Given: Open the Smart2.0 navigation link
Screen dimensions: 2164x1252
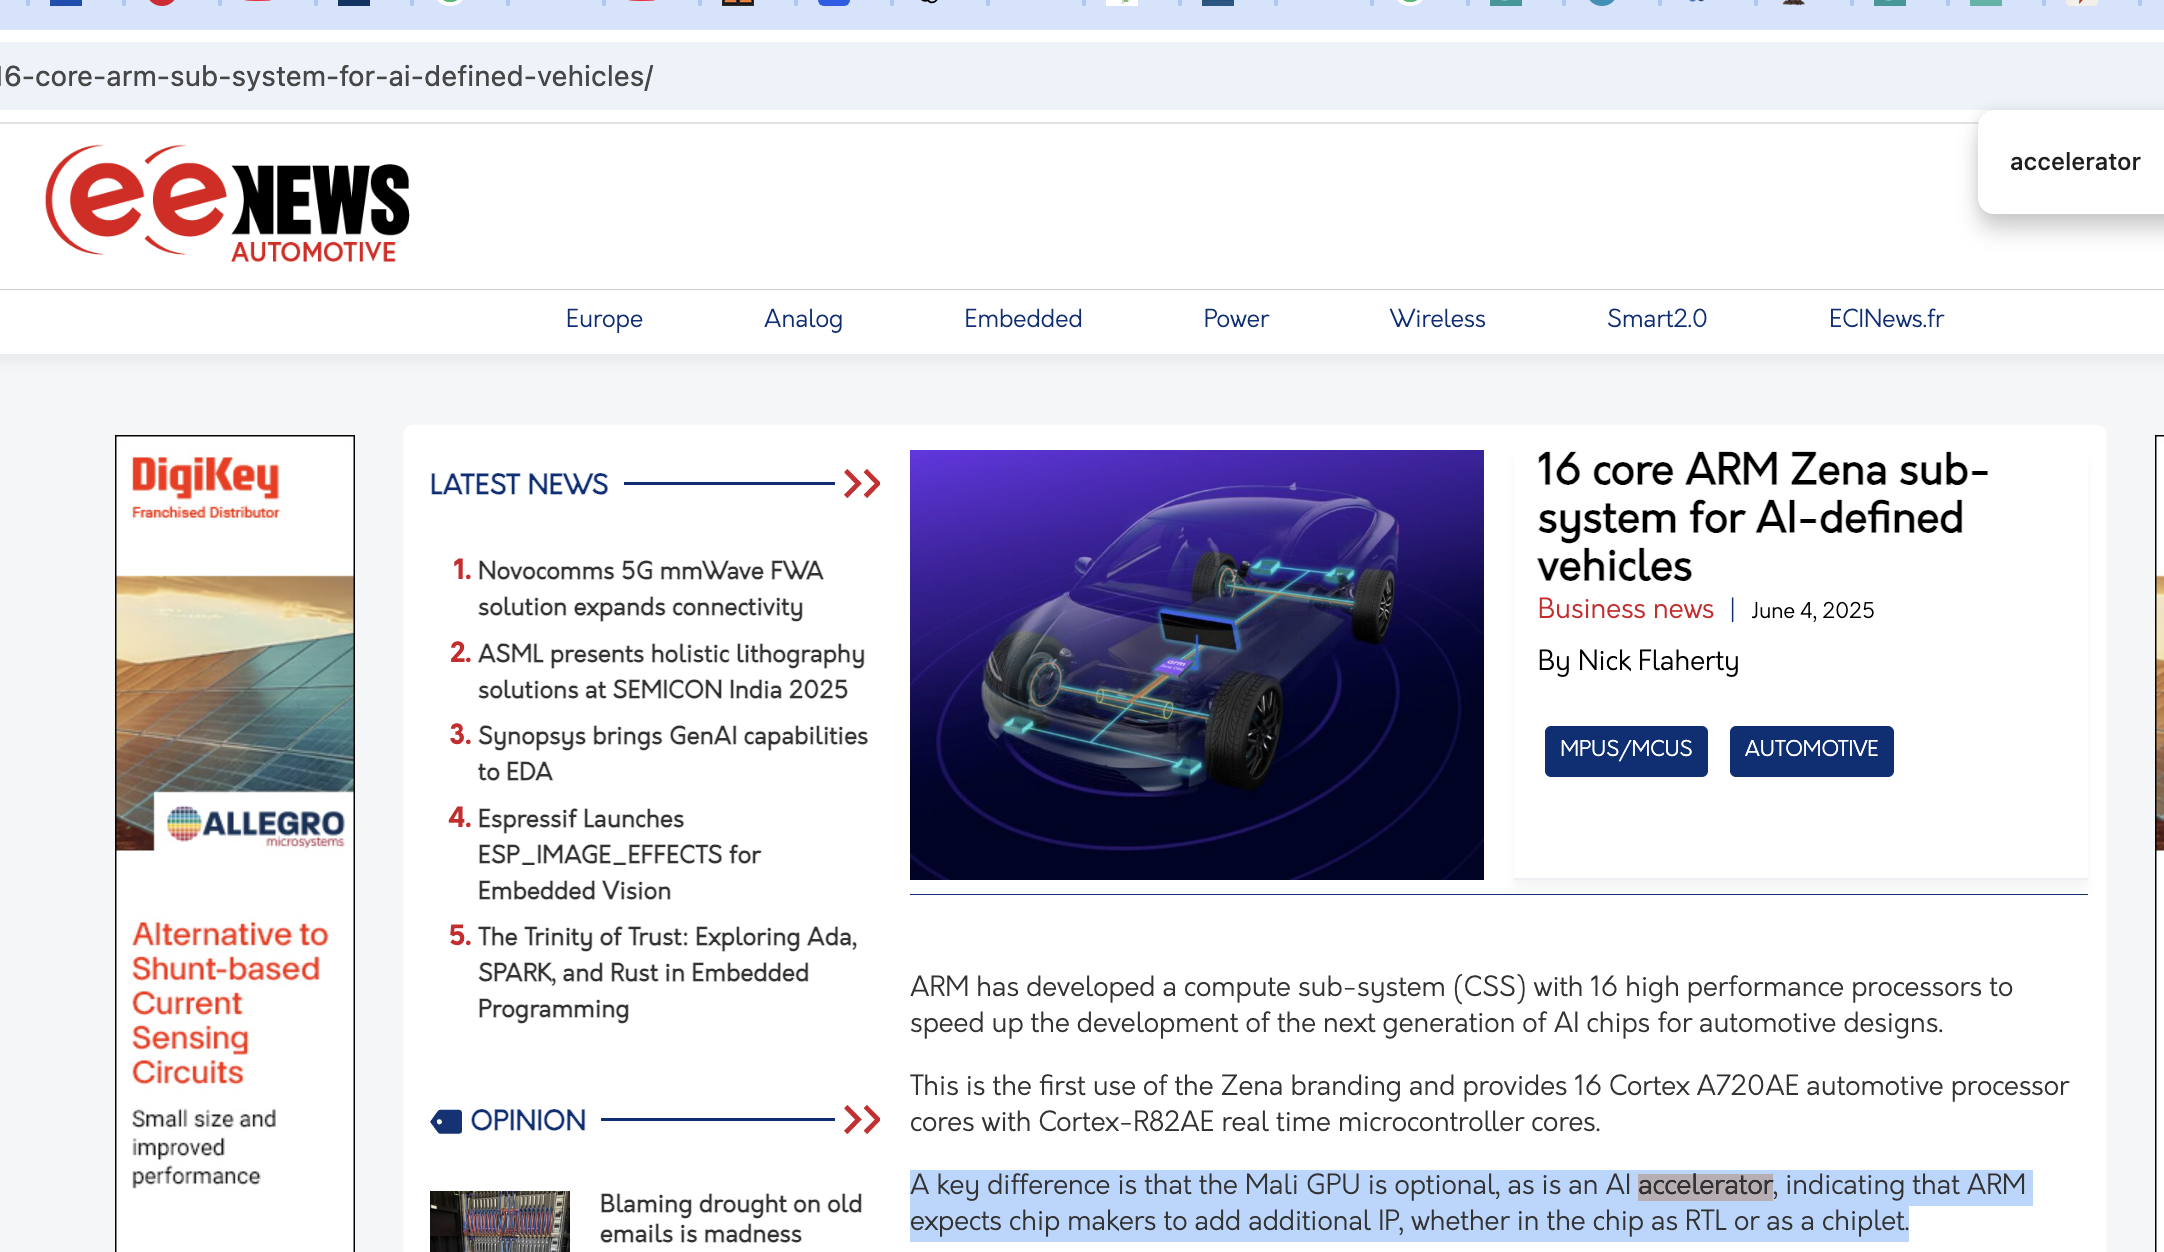Looking at the screenshot, I should point(1657,319).
